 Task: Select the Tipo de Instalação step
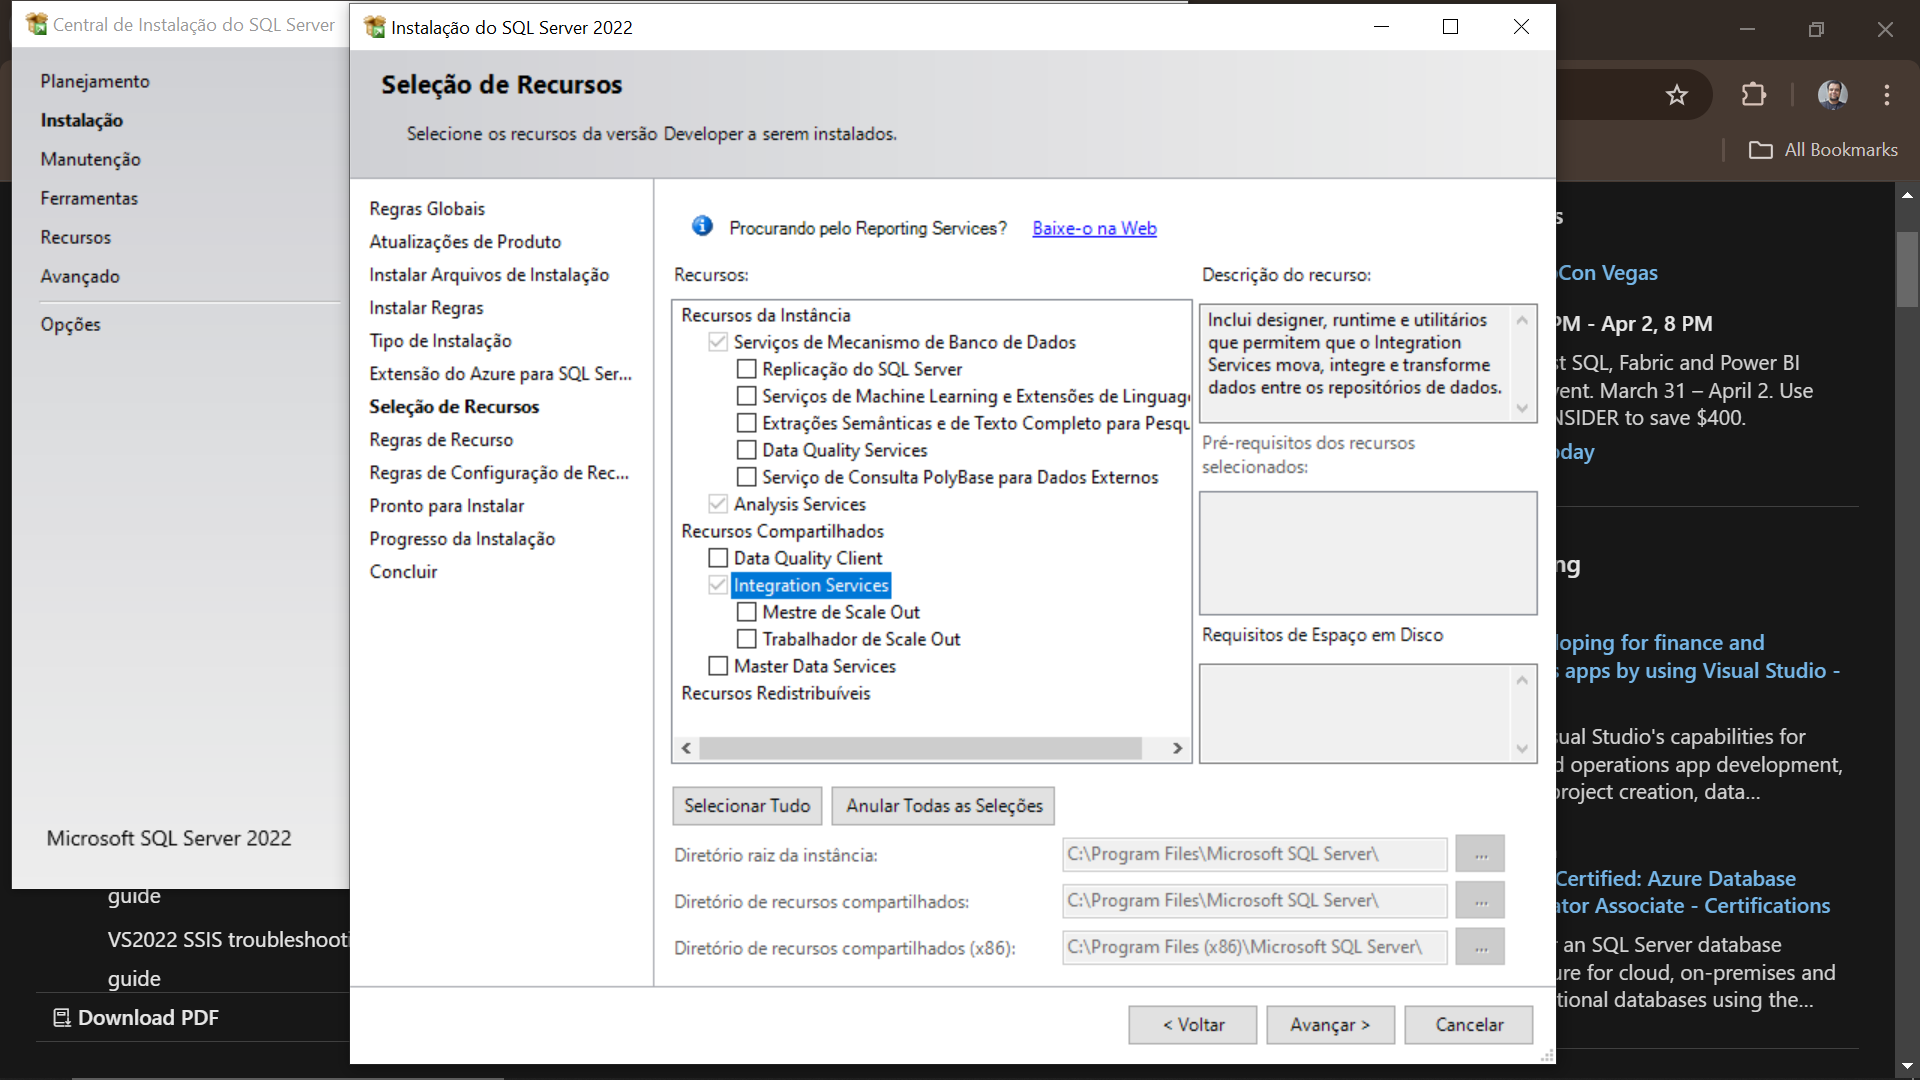pyautogui.click(x=440, y=341)
